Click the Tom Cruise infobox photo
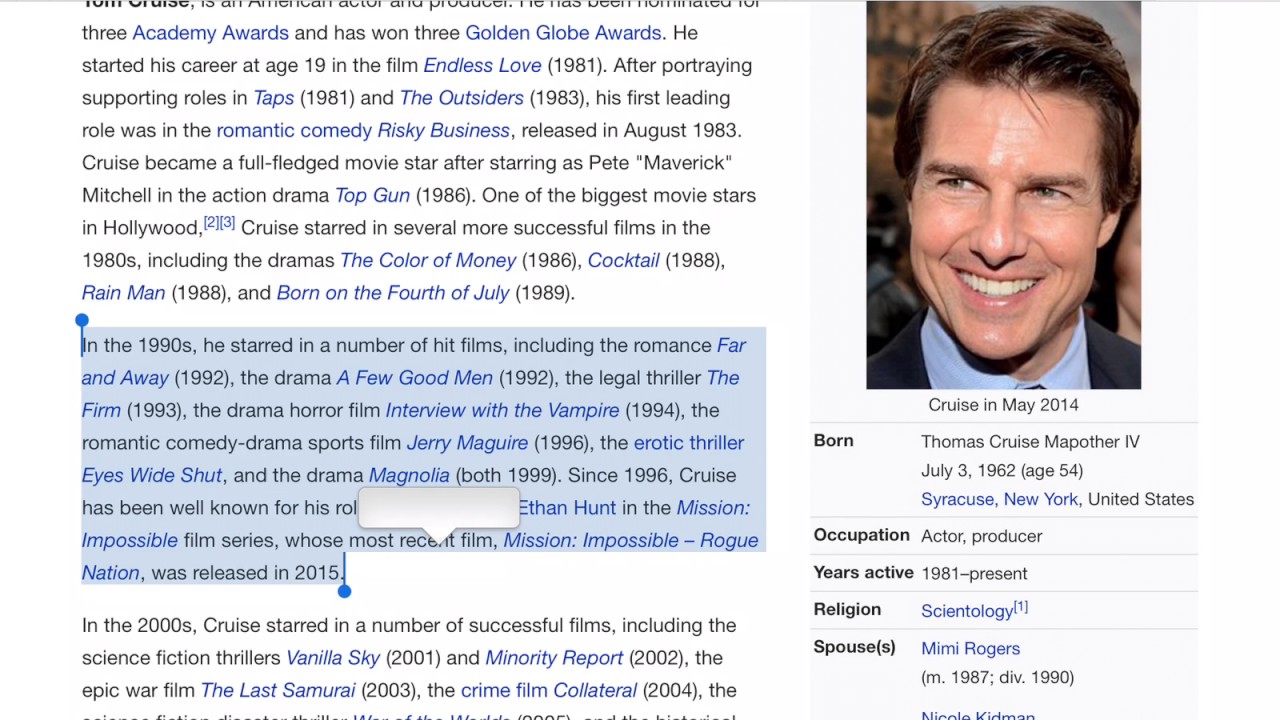 pos(1003,194)
